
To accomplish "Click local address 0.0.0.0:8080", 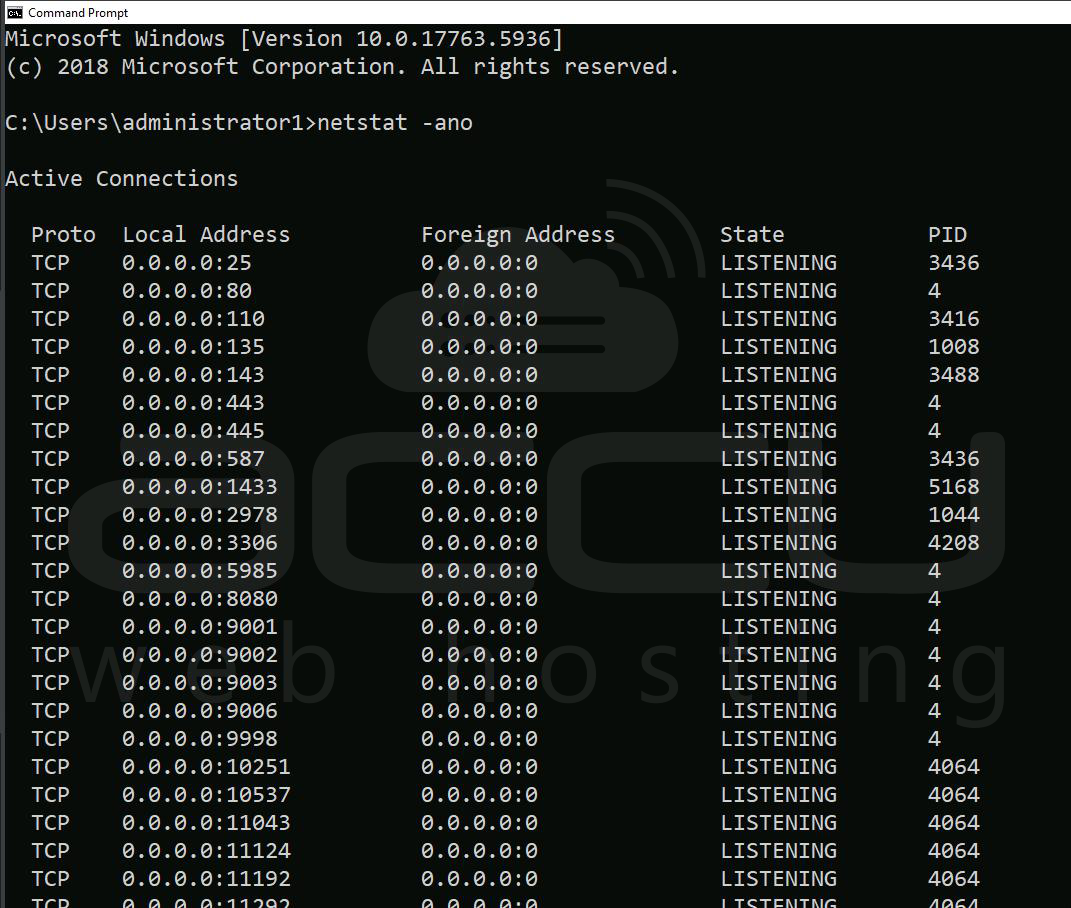I will [200, 599].
